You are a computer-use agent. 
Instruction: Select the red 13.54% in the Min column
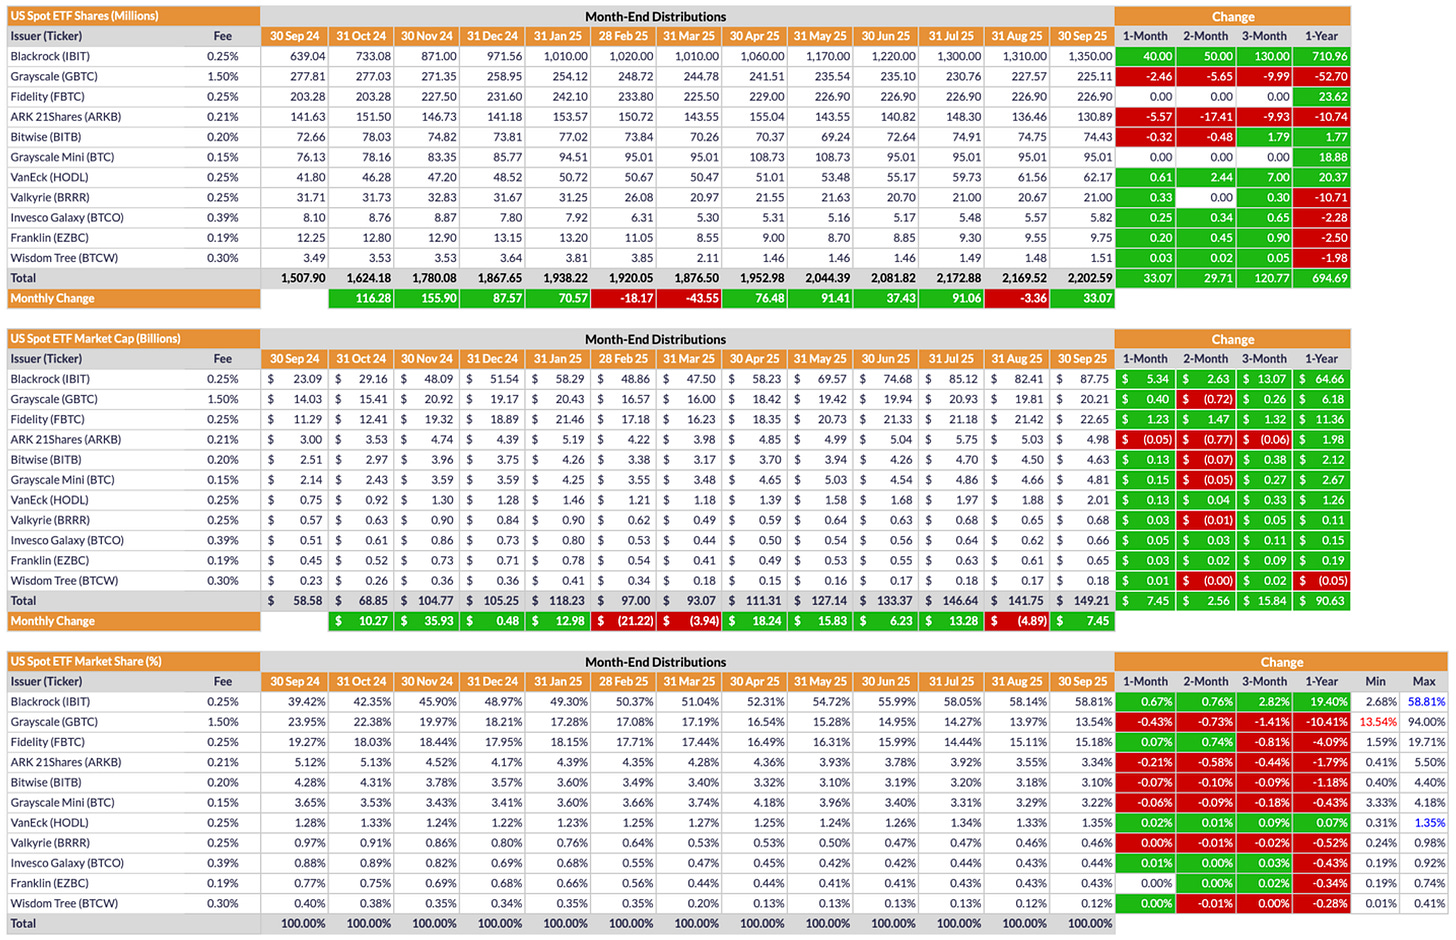coord(1378,722)
